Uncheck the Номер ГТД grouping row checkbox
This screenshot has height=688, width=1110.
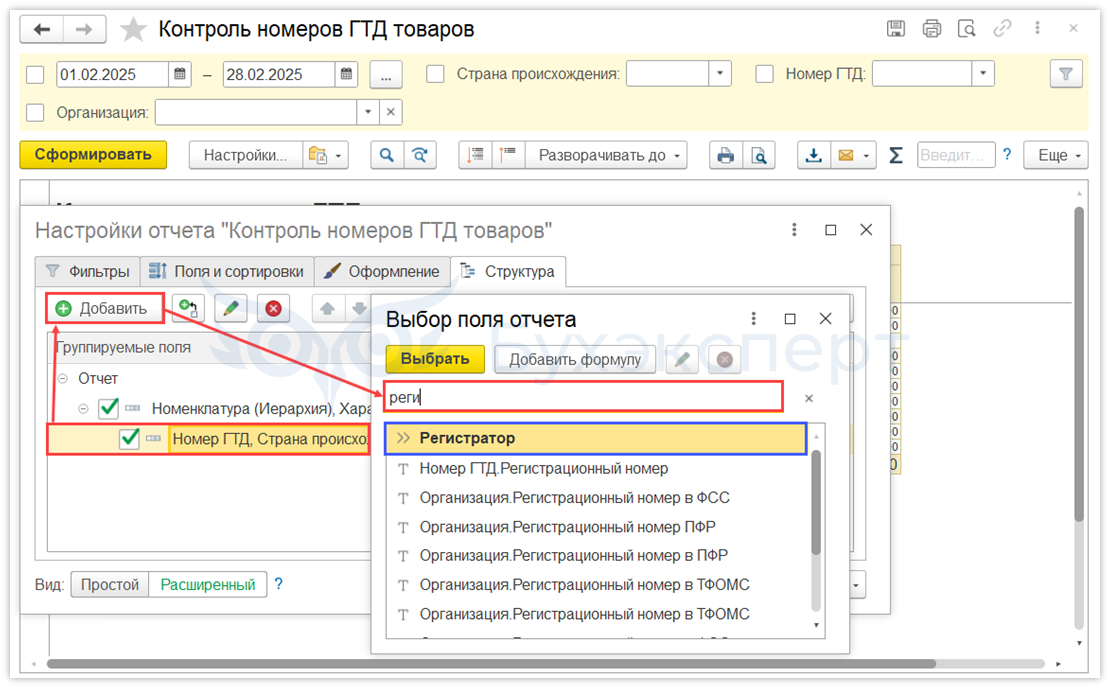tap(129, 438)
